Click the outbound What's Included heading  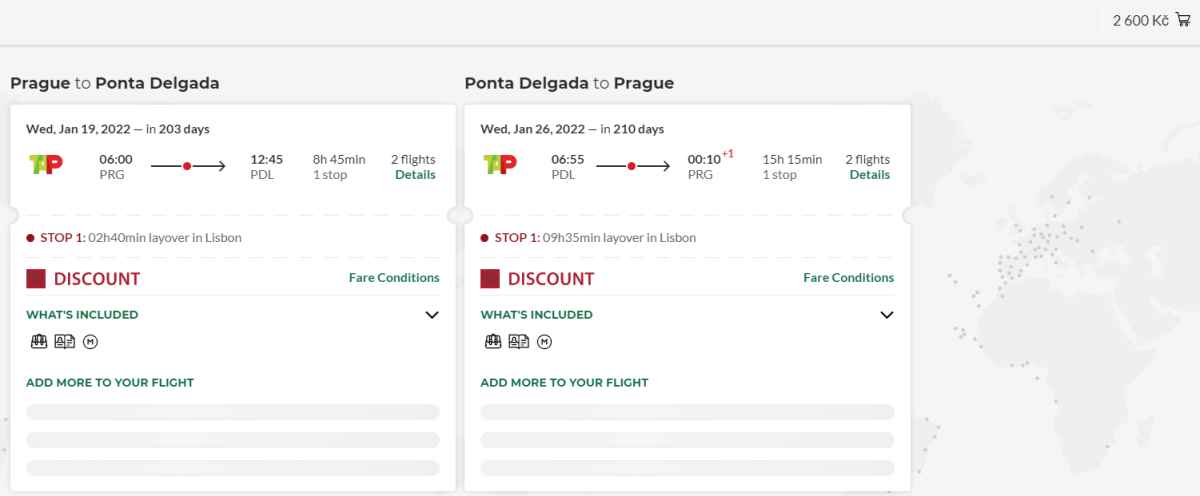tap(82, 315)
